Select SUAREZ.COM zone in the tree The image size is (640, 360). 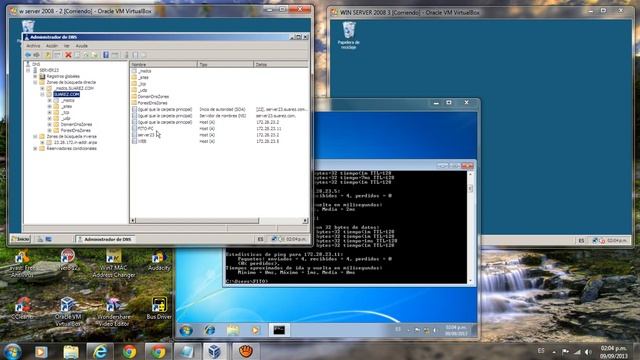tap(67, 94)
